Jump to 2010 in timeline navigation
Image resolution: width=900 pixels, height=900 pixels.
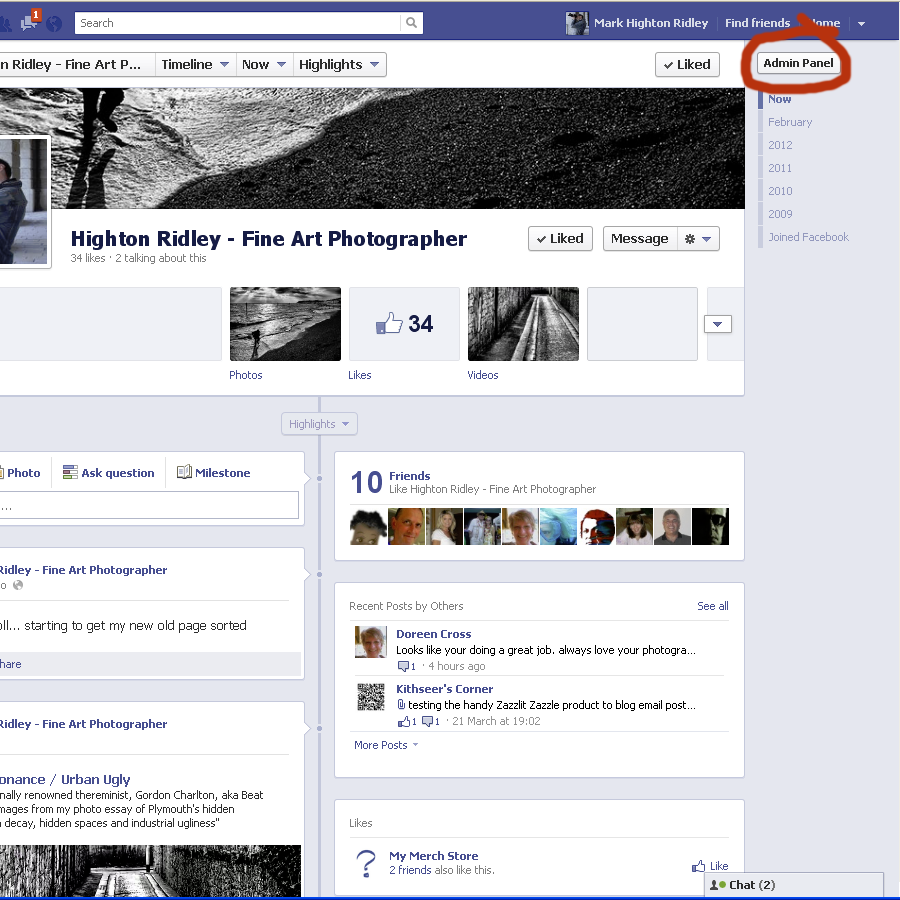tap(780, 191)
